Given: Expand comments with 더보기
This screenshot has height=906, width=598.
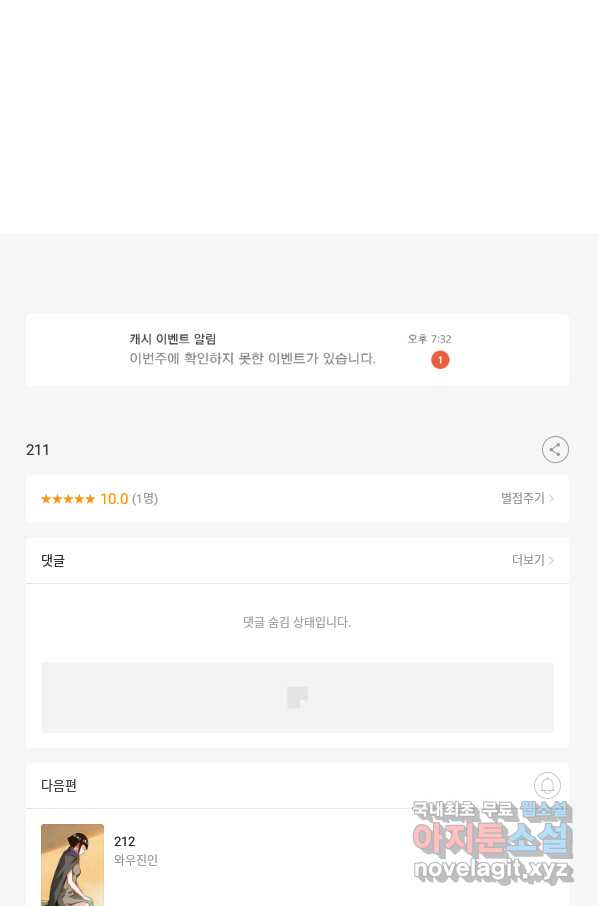Looking at the screenshot, I should [x=528, y=560].
